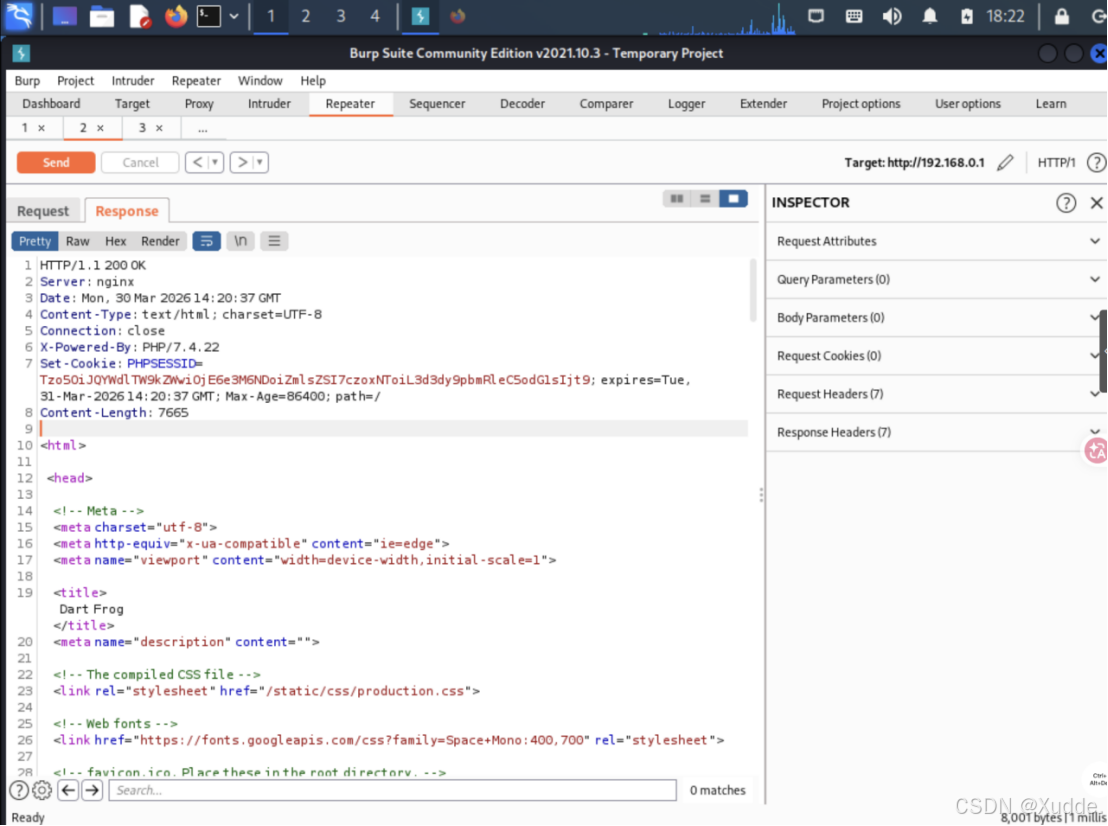This screenshot has height=826, width=1108.
Task: Open the back history dropdown arrow
Action: point(216,163)
